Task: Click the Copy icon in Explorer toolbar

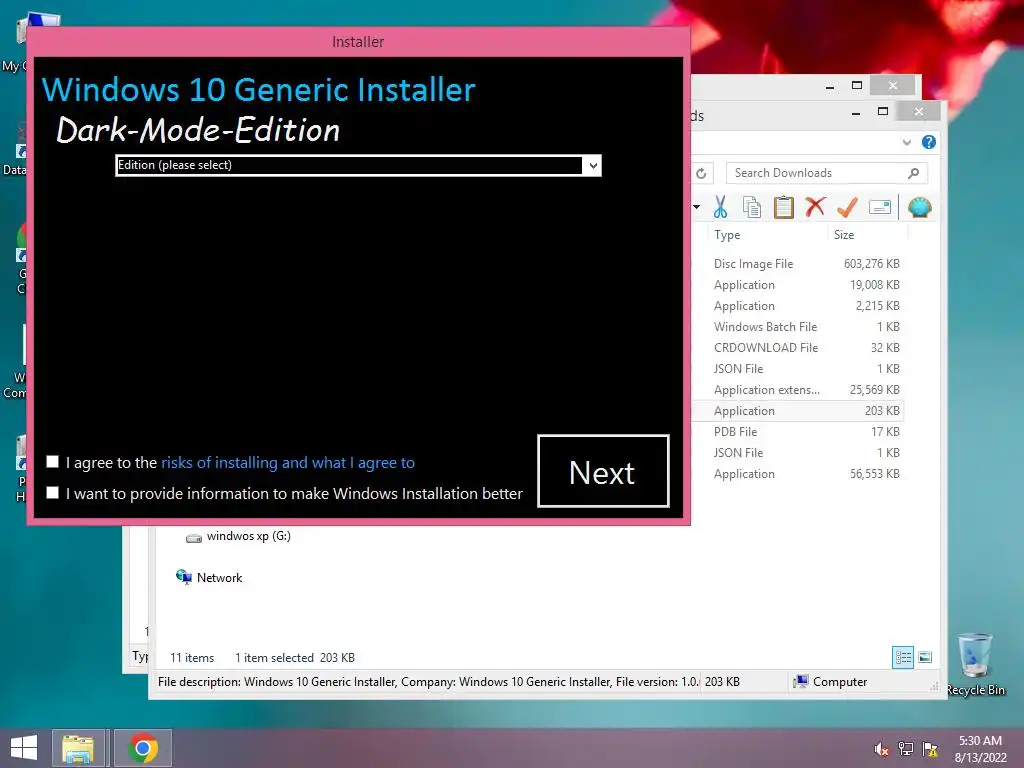Action: pyautogui.click(x=752, y=208)
